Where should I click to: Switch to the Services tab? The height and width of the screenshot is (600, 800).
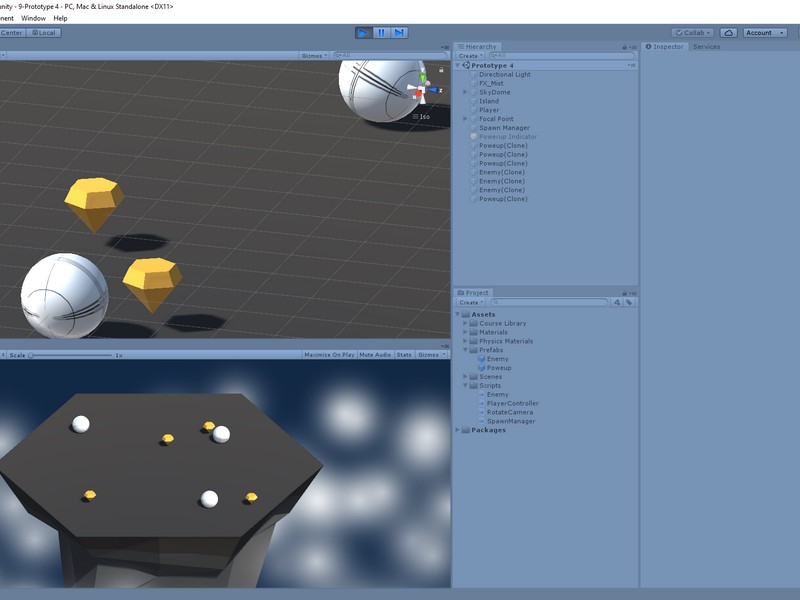click(706, 47)
